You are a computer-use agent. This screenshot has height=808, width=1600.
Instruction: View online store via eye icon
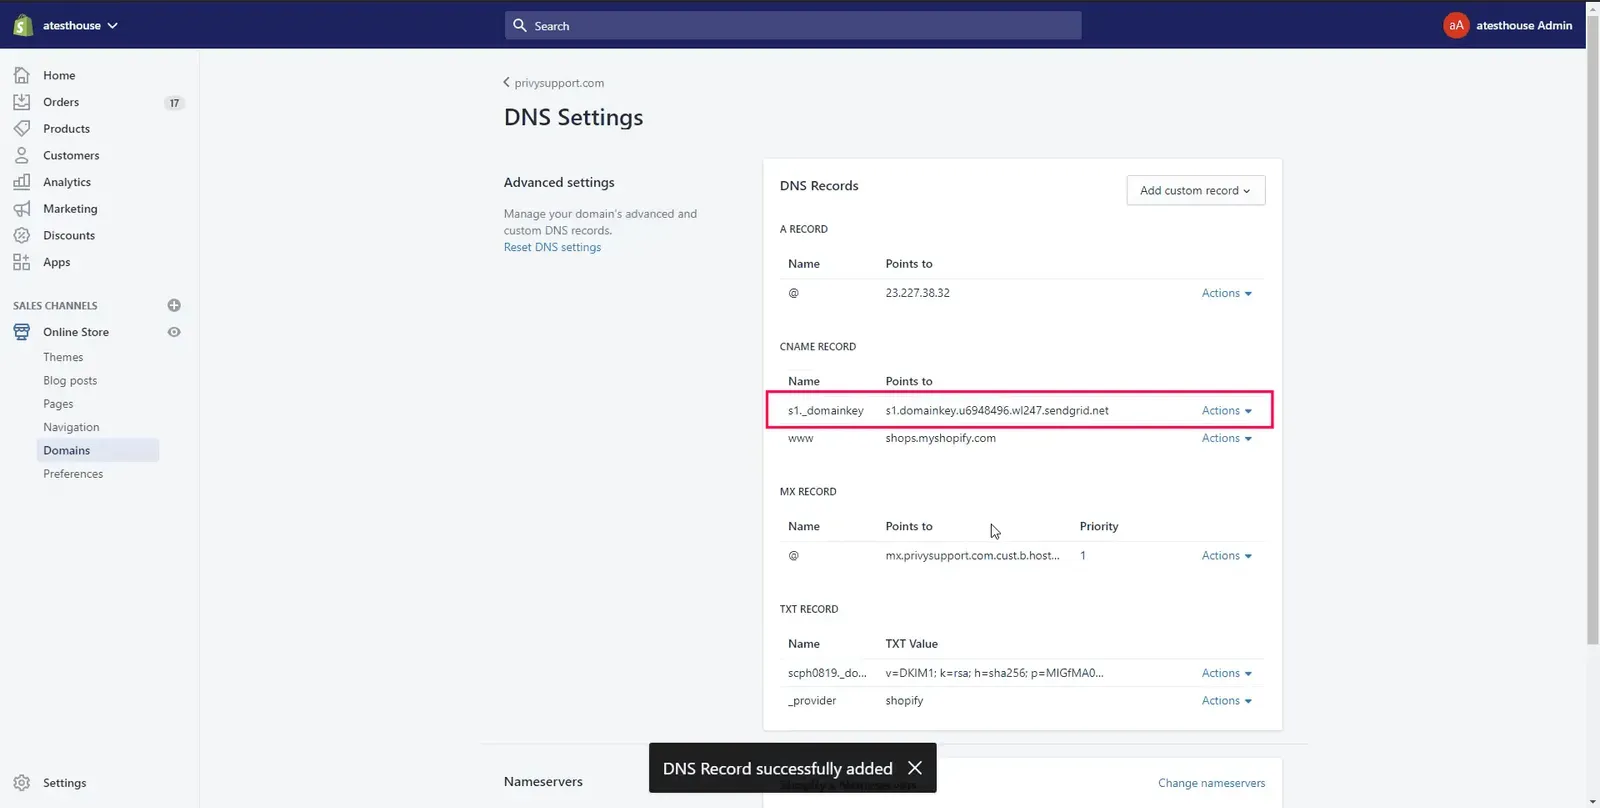(x=174, y=332)
